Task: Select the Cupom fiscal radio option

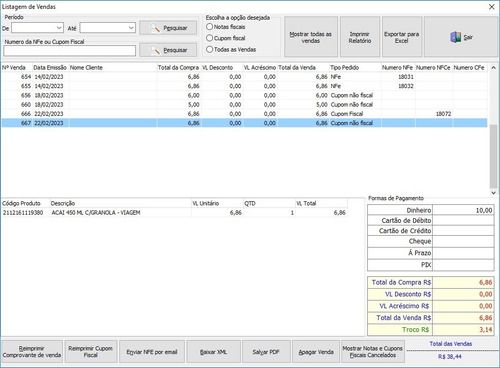Action: (209, 38)
